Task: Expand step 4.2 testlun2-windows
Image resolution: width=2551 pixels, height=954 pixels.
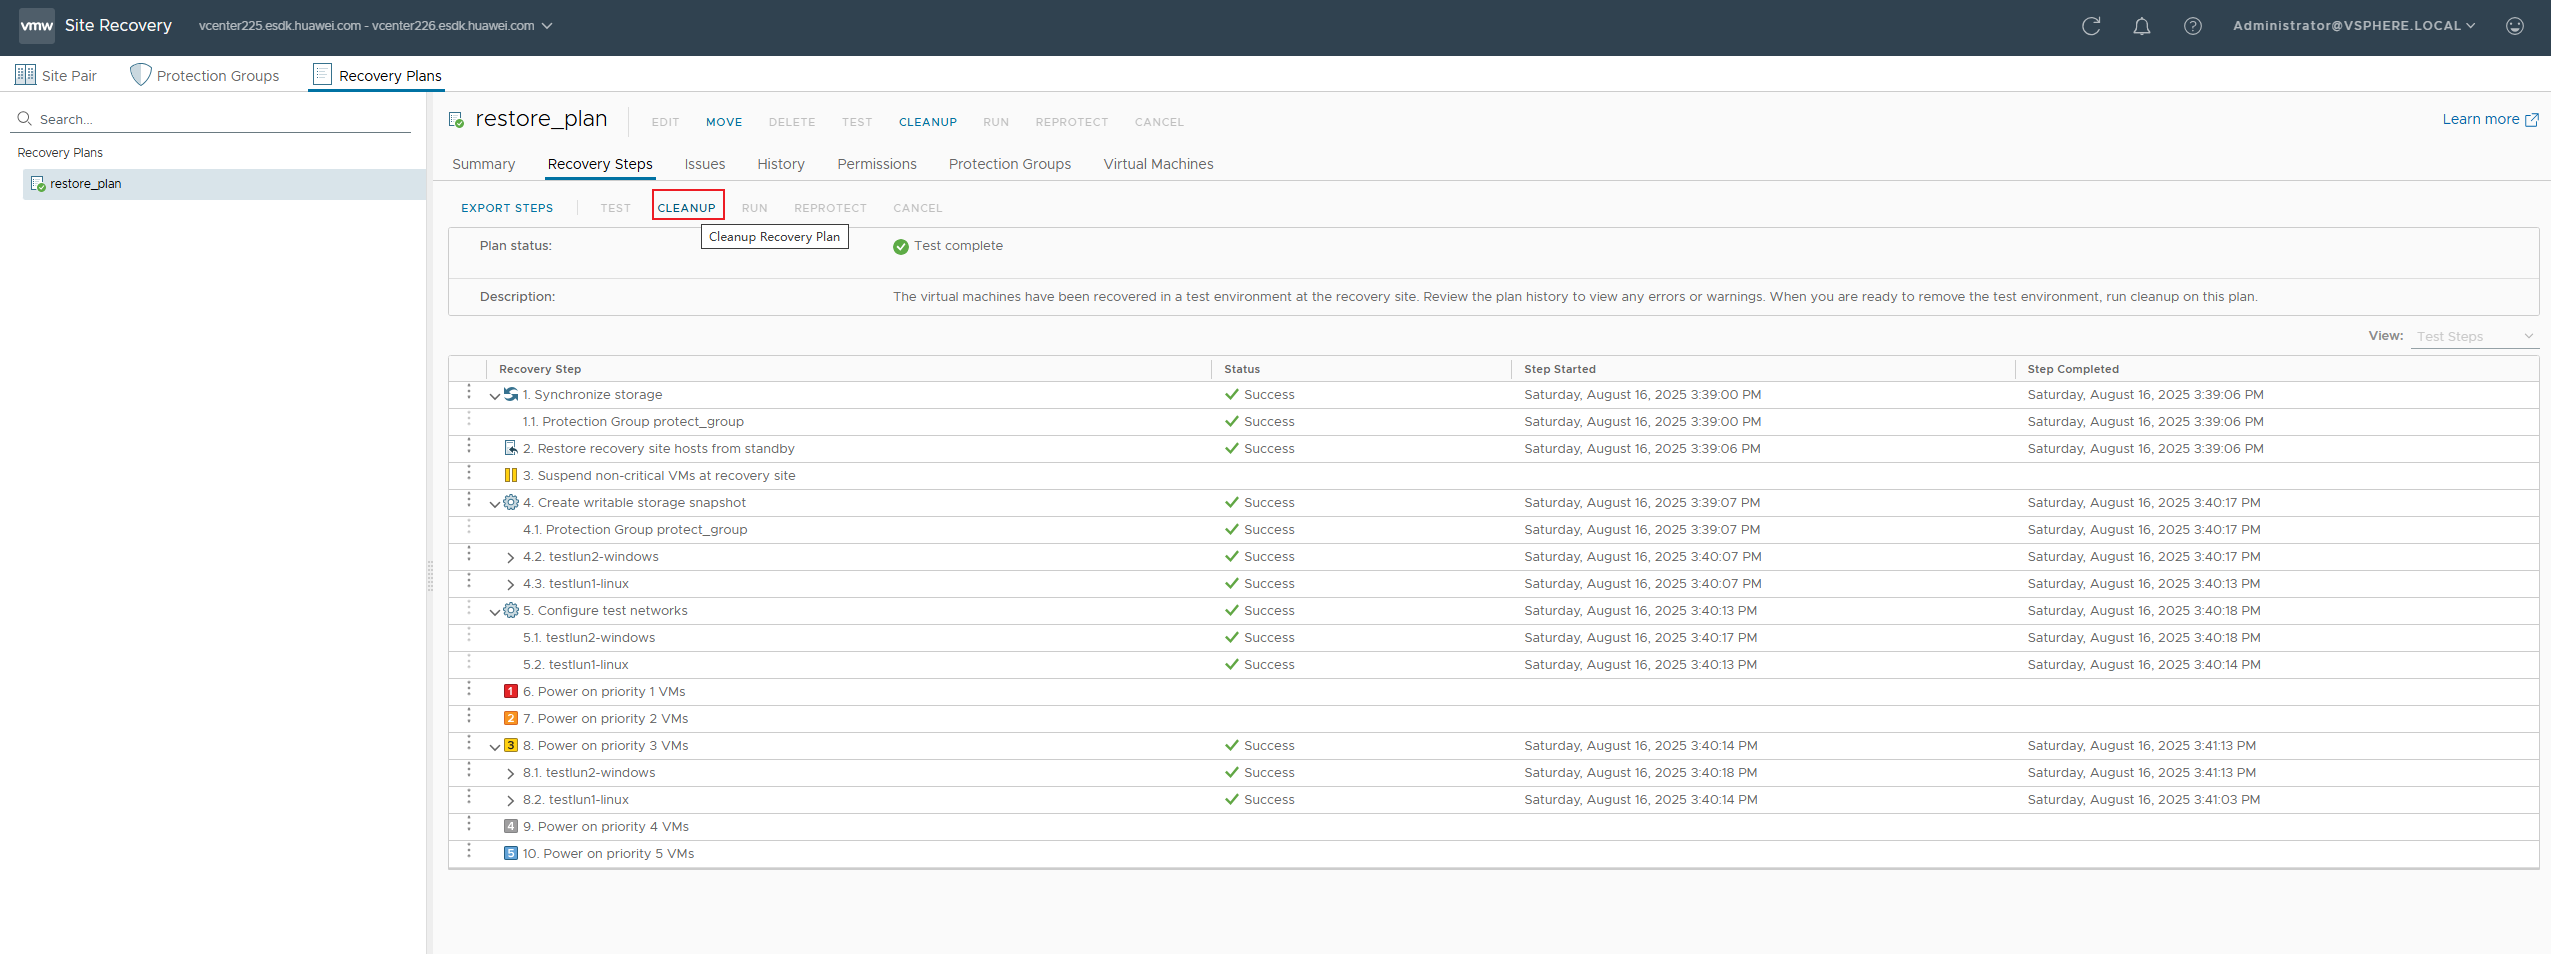Action: (x=510, y=558)
